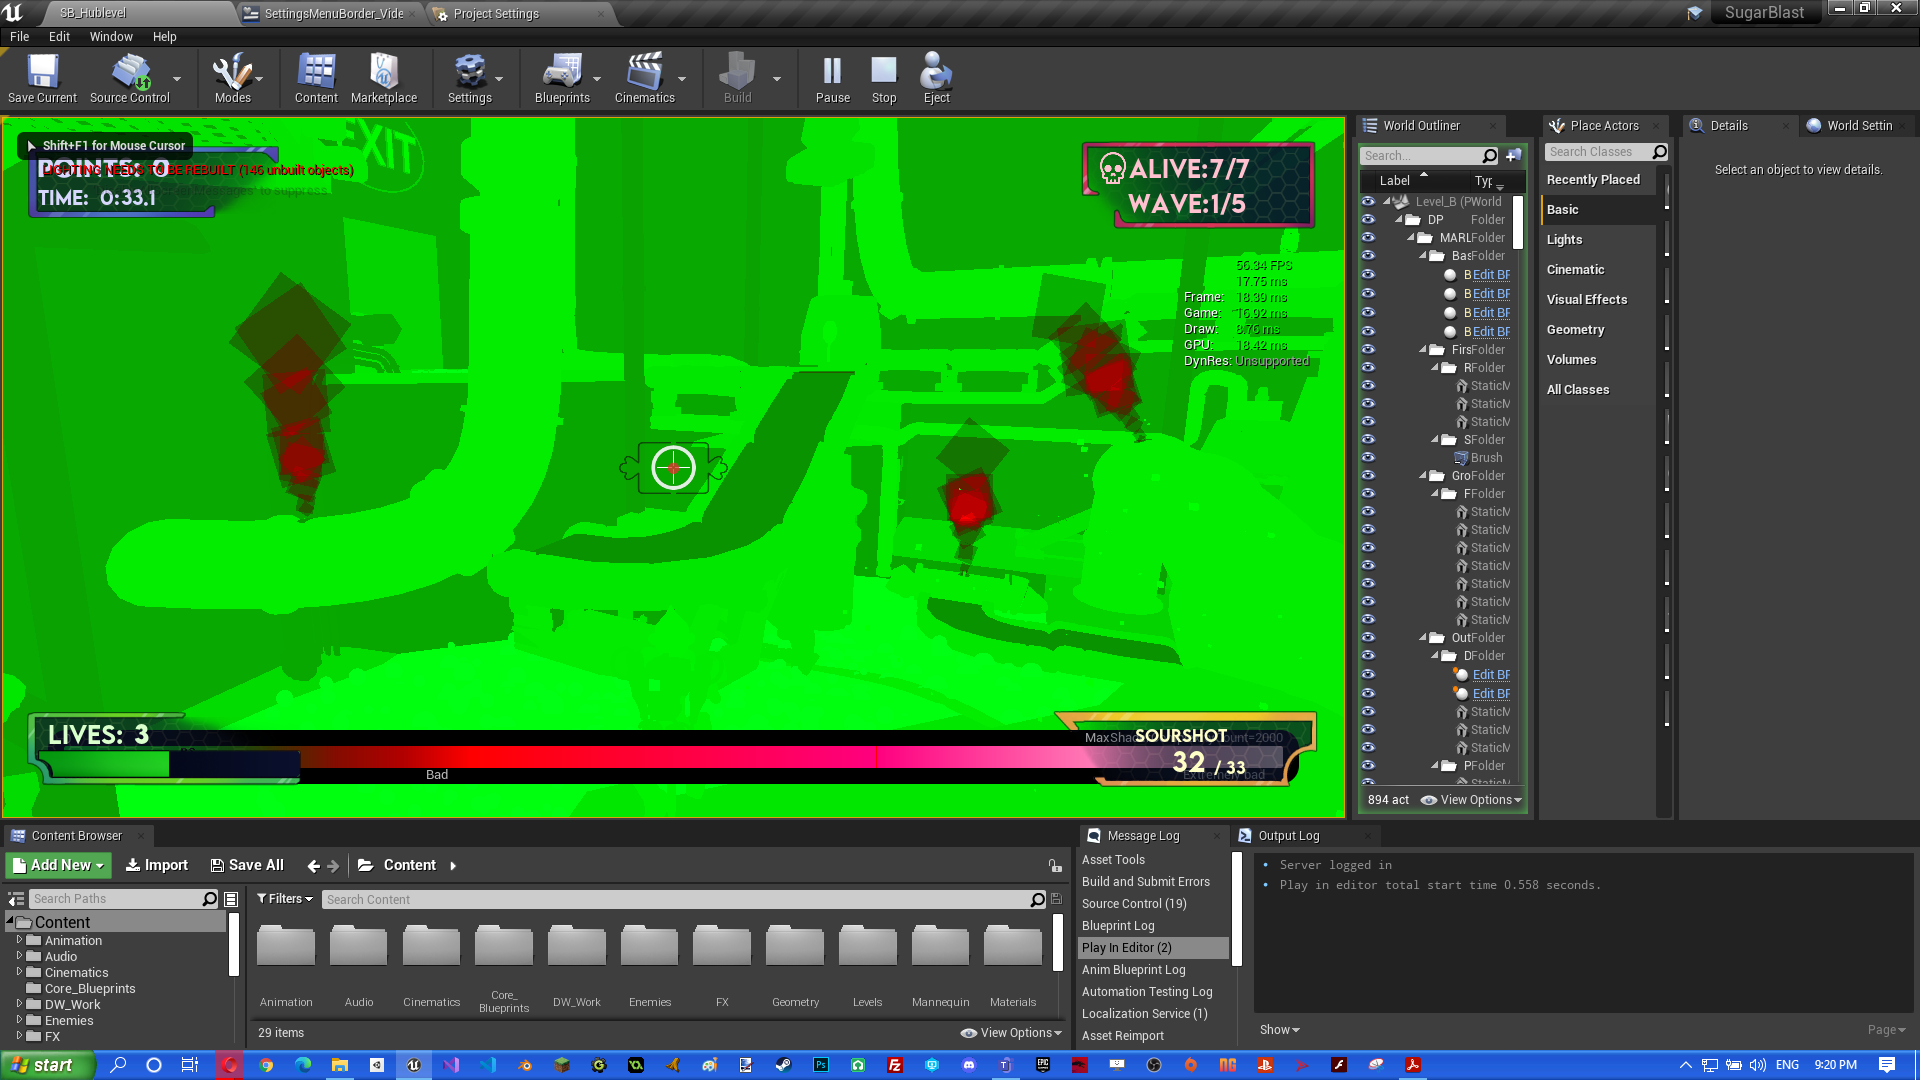Open the Window menu
Viewport: 1920px width, 1080px height.
tap(110, 36)
